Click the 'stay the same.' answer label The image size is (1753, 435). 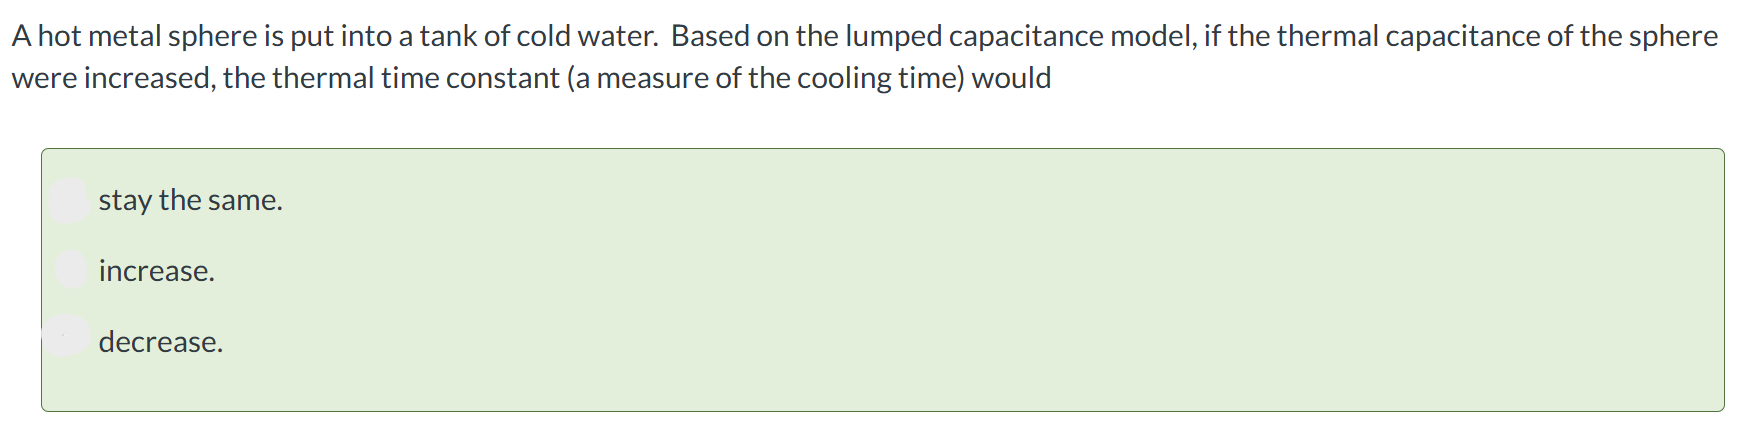click(190, 200)
